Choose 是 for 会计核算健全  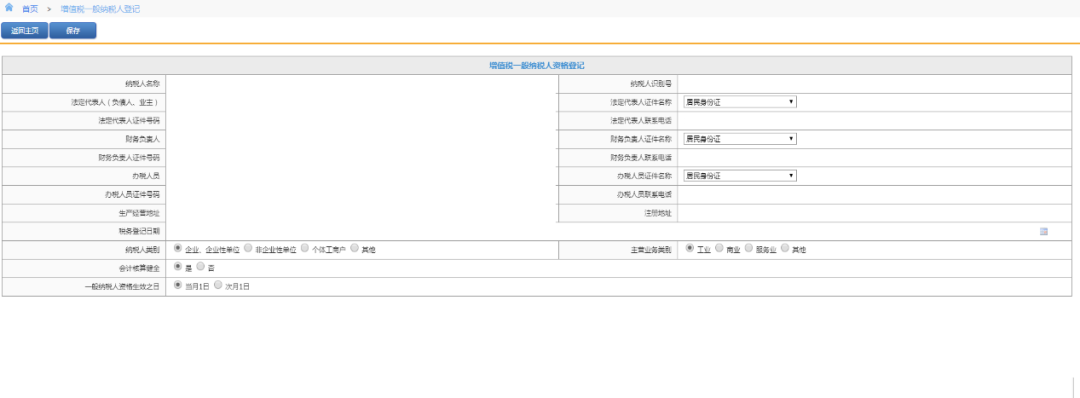178,266
